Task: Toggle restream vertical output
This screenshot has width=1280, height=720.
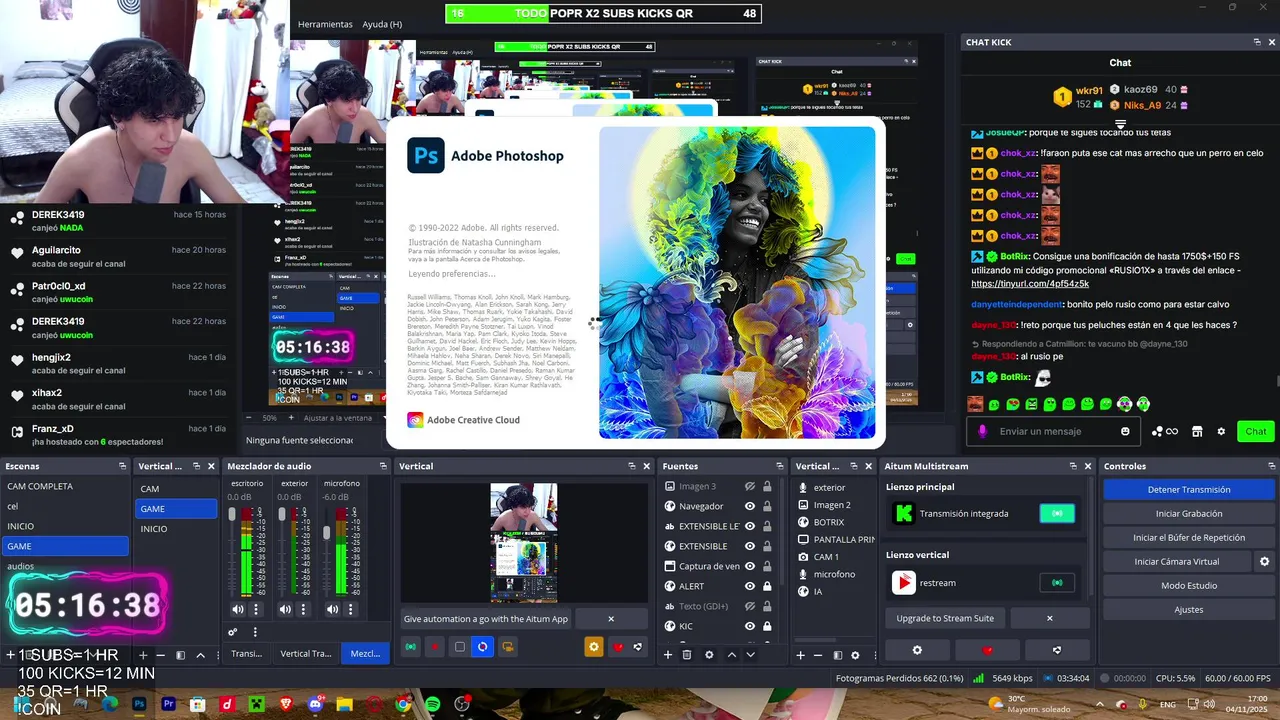Action: pyautogui.click(x=1057, y=582)
